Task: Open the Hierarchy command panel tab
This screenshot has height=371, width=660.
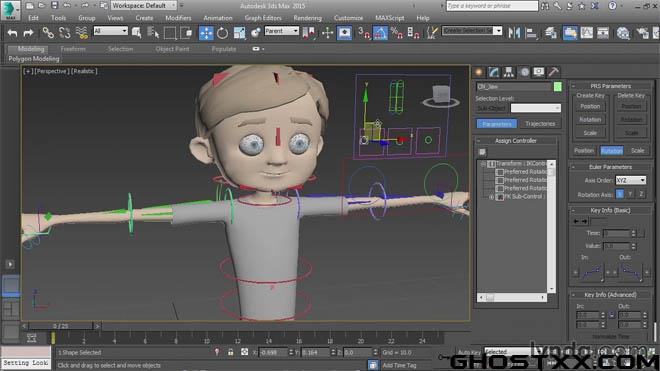Action: [x=509, y=72]
